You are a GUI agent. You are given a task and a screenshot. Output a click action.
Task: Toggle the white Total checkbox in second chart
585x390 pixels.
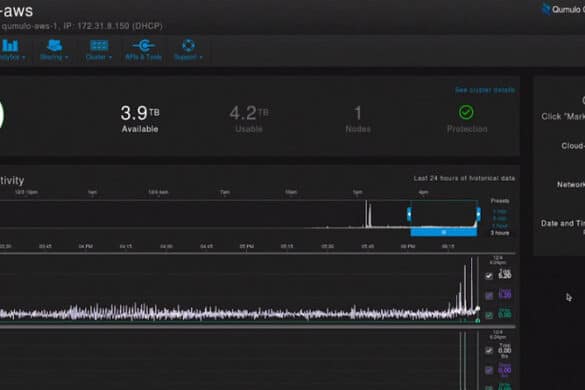[489, 350]
